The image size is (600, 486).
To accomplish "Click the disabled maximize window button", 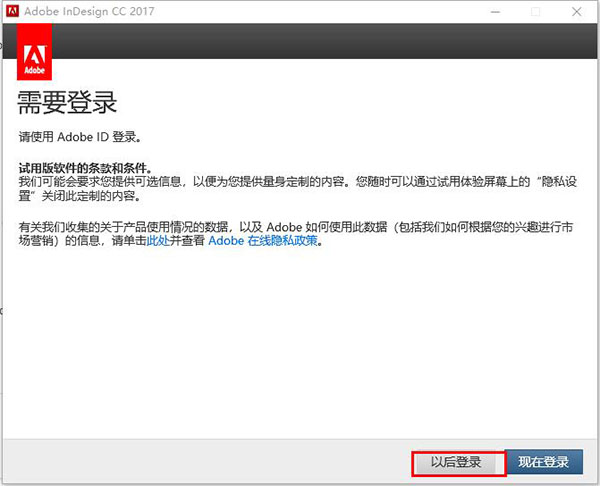I will pyautogui.click(x=535, y=12).
